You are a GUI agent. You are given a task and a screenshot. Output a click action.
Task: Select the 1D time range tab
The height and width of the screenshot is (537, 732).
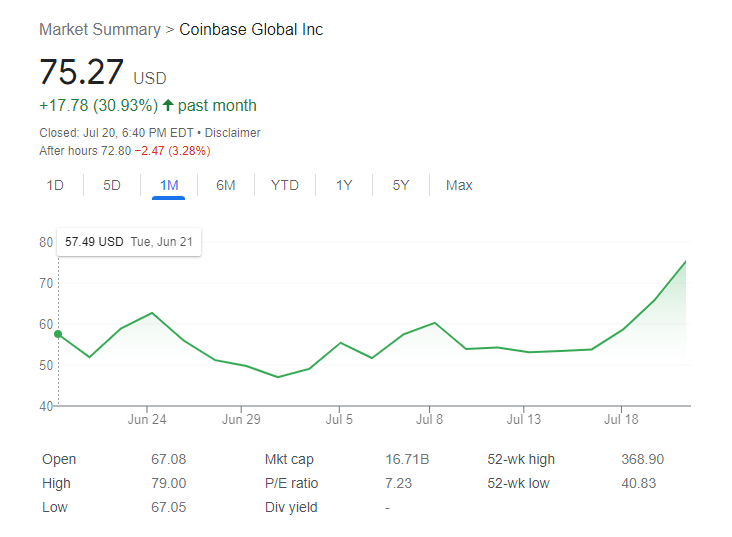click(55, 185)
